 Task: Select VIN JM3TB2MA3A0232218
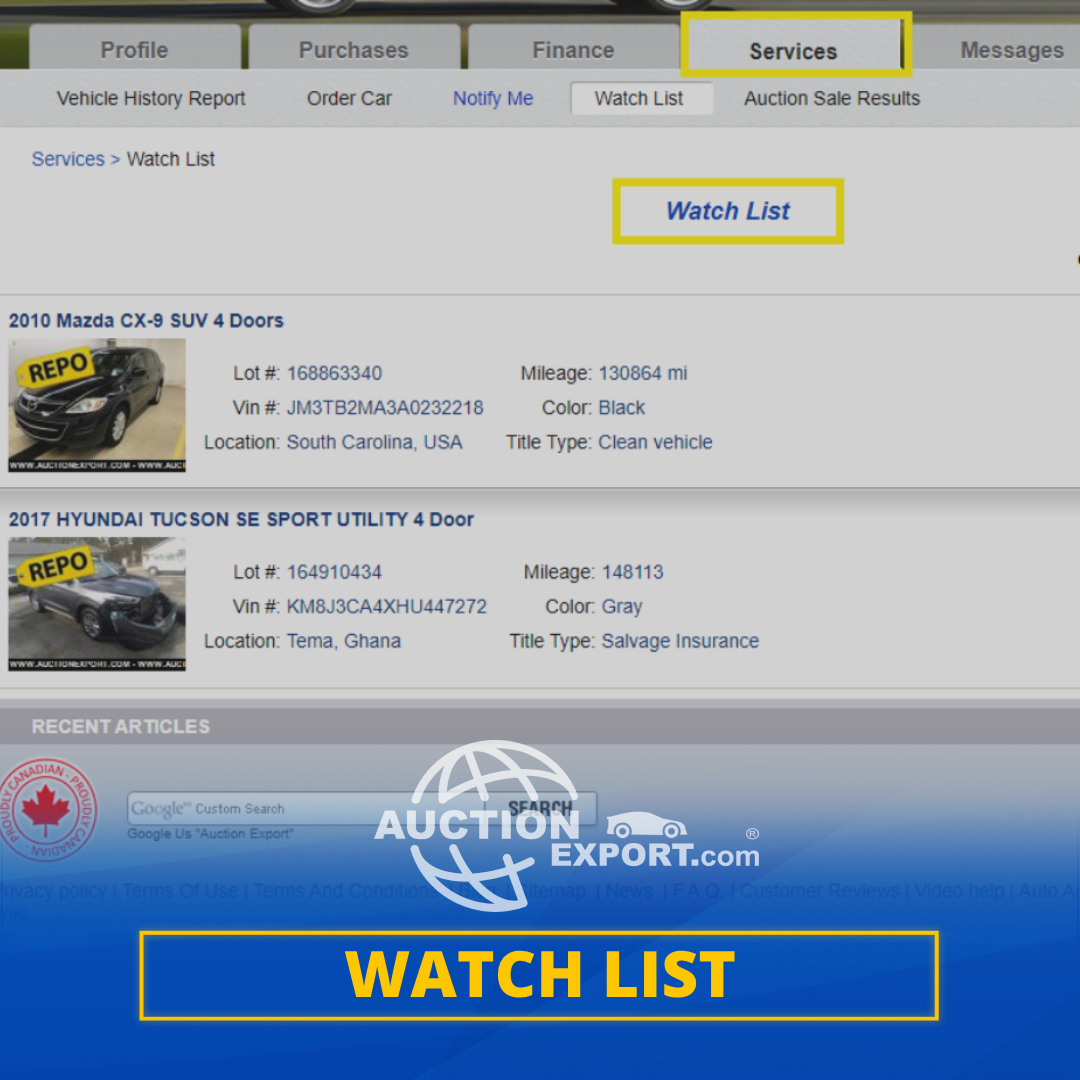(385, 408)
